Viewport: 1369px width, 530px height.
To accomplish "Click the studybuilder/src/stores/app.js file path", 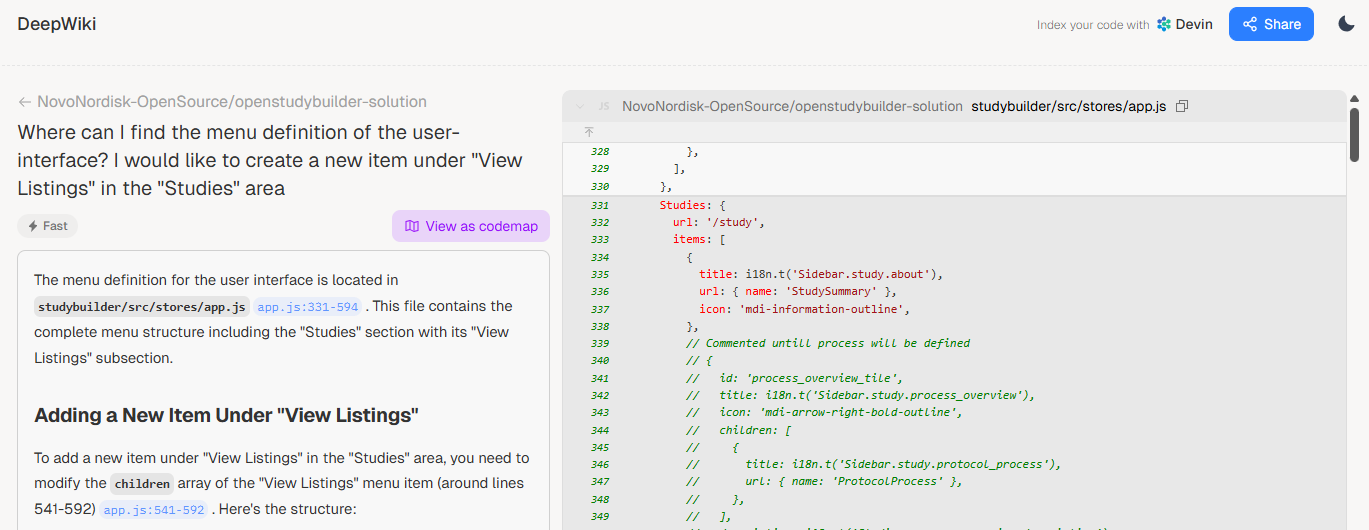I will pos(1068,106).
